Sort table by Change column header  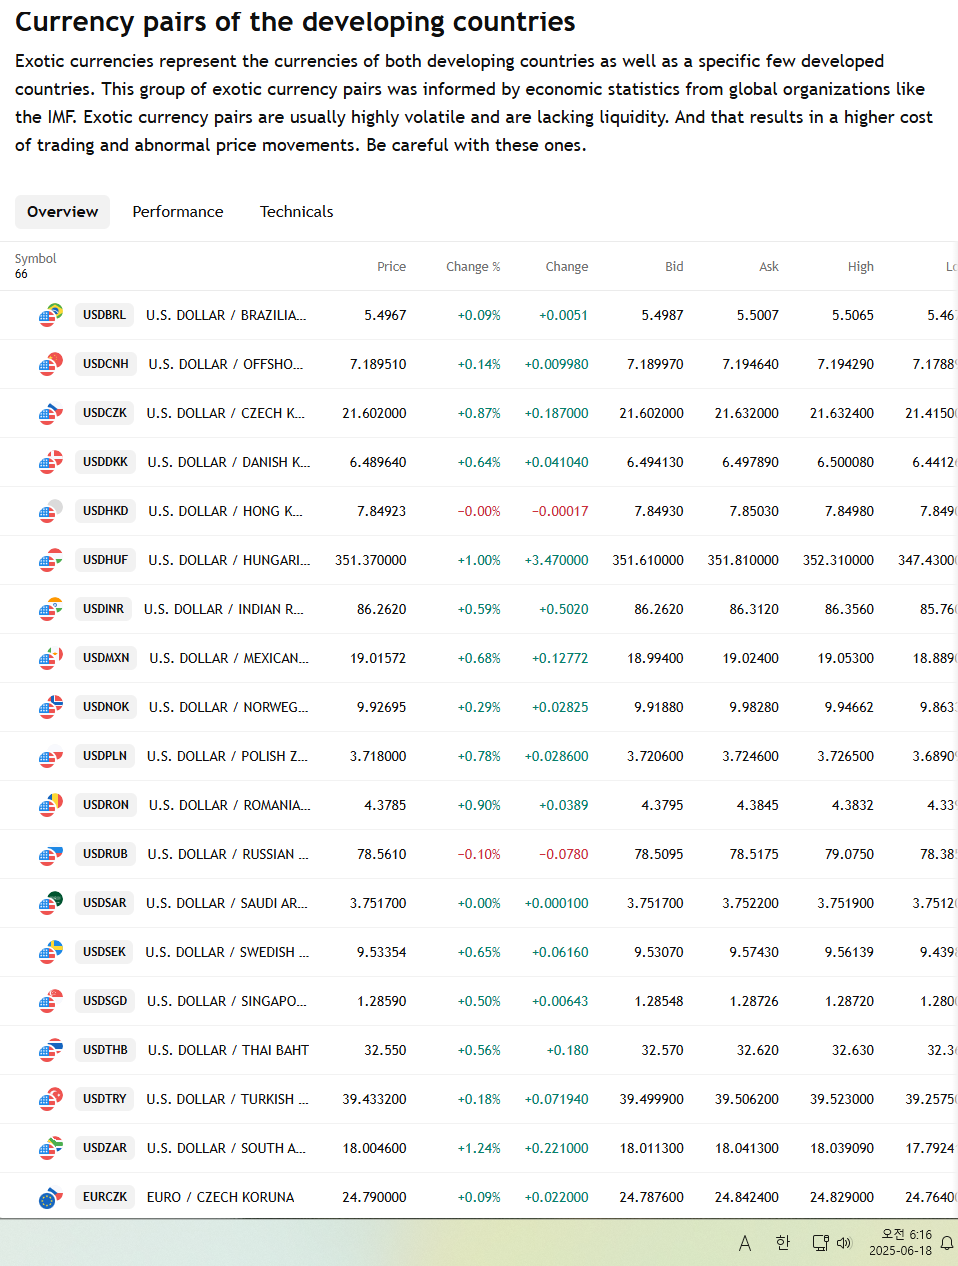point(567,267)
